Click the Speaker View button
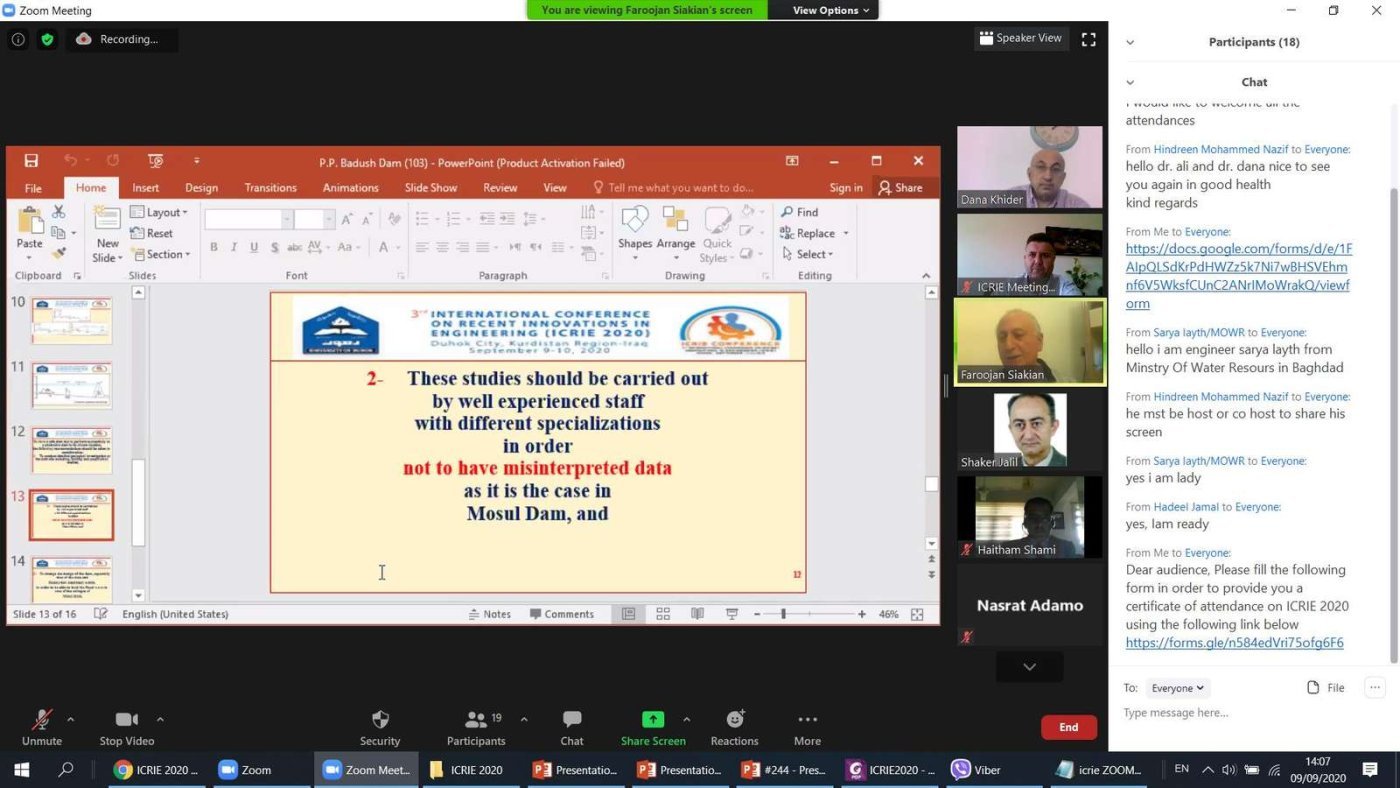1400x788 pixels. [1021, 38]
